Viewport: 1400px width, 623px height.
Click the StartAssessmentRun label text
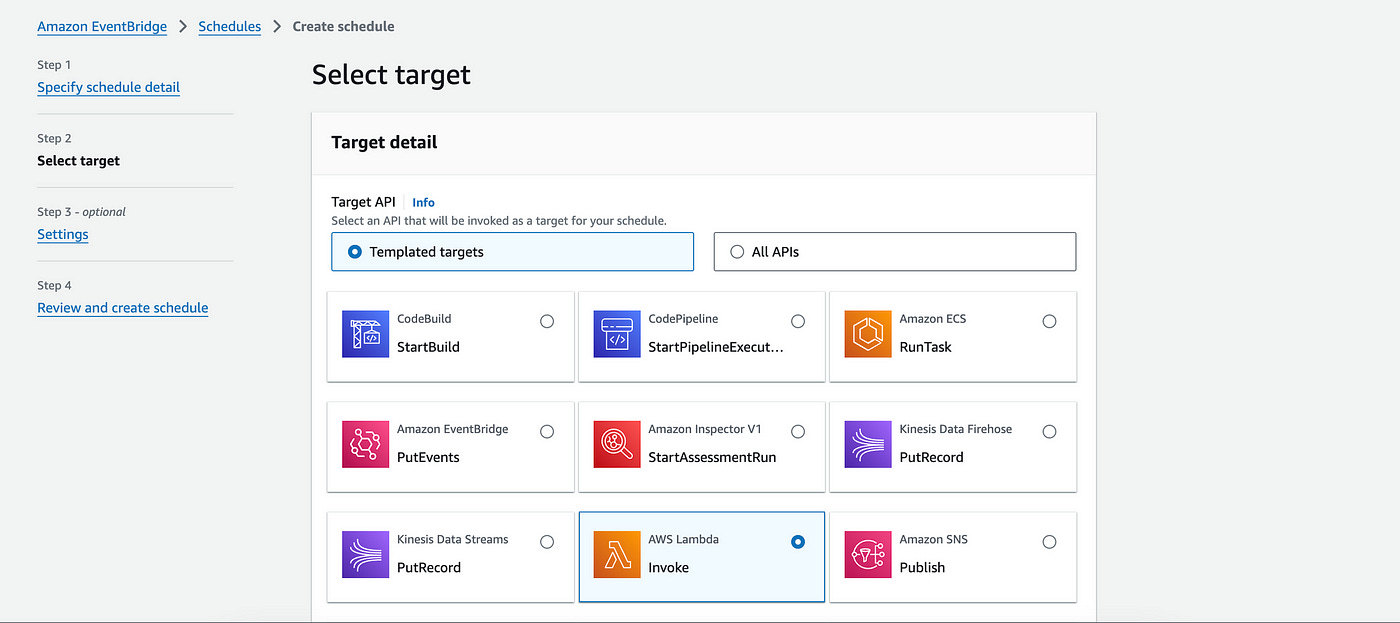coord(712,457)
